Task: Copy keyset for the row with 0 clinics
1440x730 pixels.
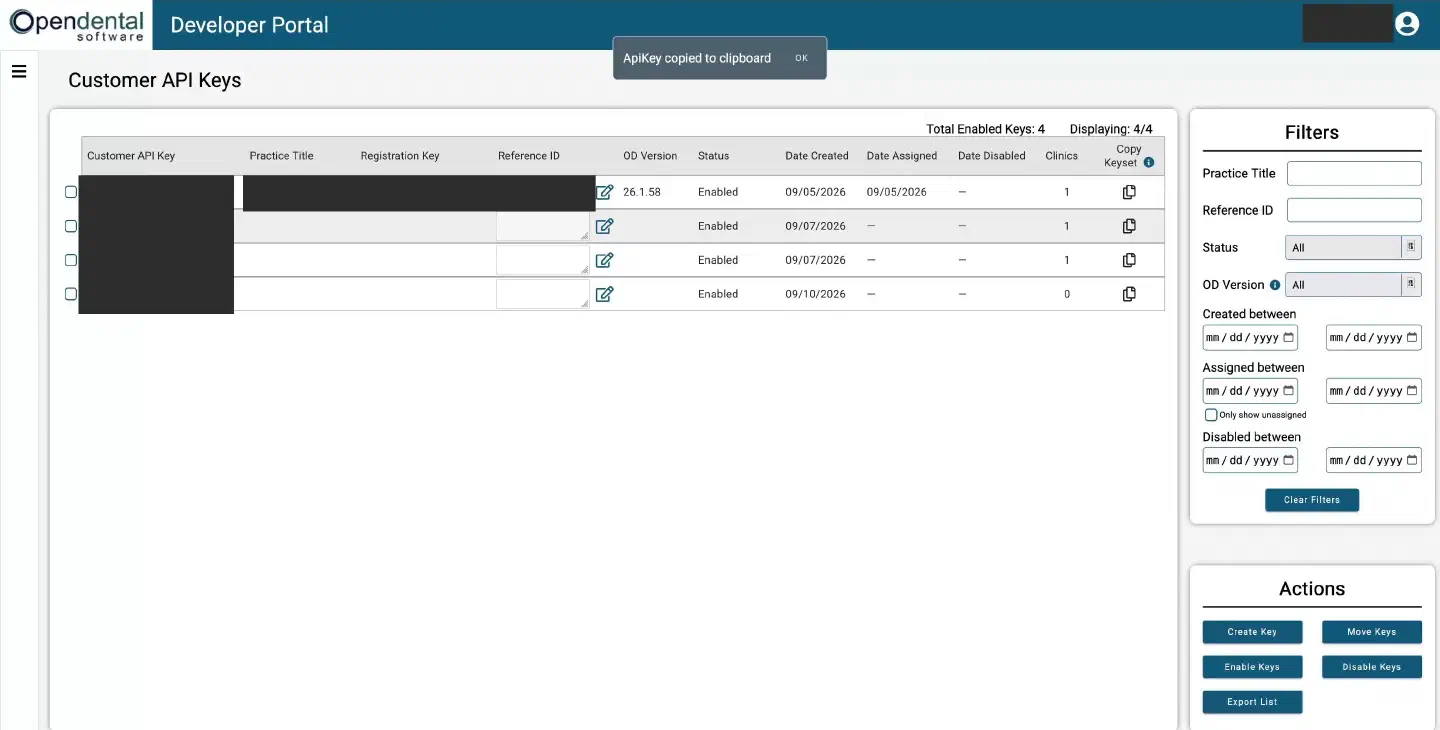Action: pyautogui.click(x=1129, y=294)
